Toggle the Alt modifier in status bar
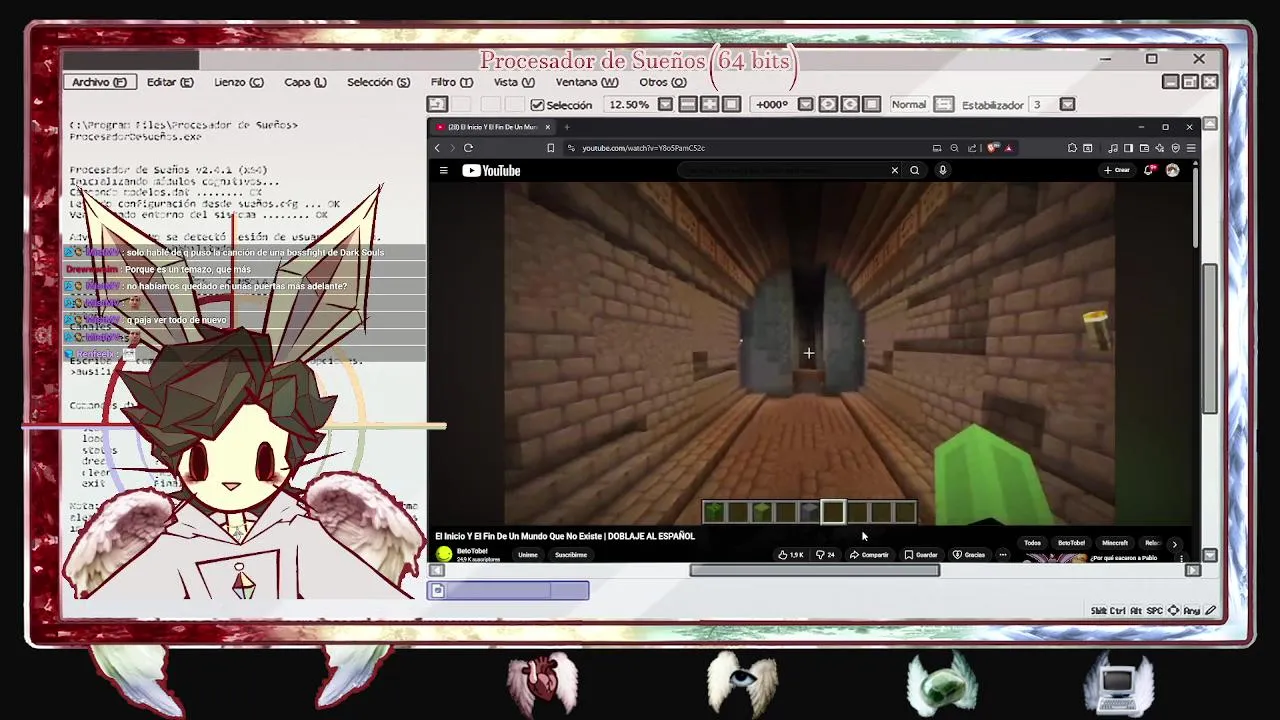1280x720 pixels. [x=1136, y=610]
